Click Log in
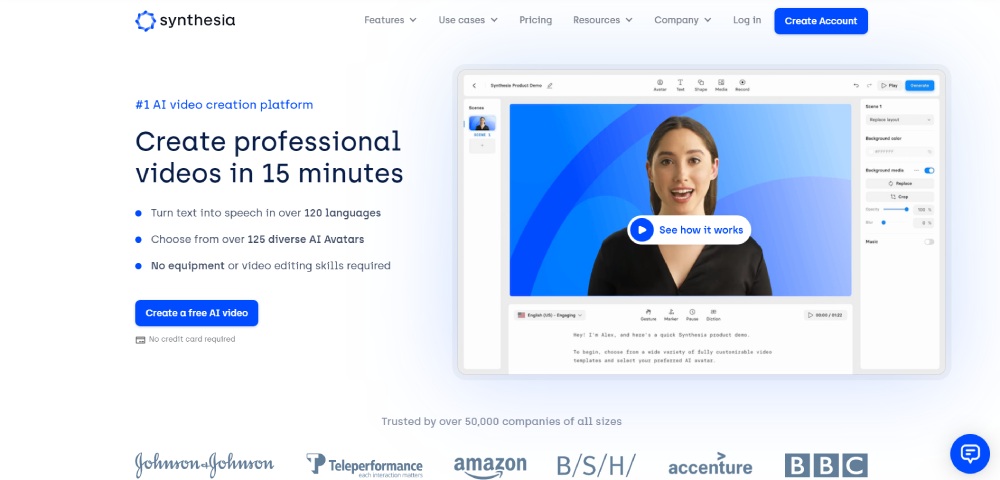This screenshot has width=1000, height=480. 747,20
